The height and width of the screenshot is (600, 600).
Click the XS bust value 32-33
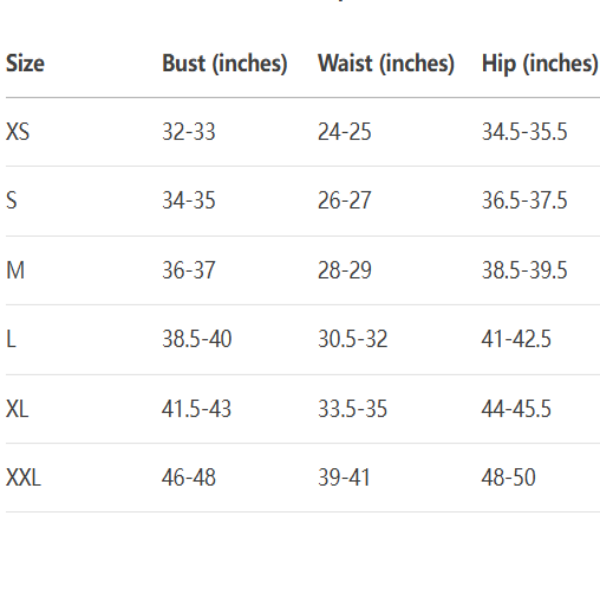[188, 132]
